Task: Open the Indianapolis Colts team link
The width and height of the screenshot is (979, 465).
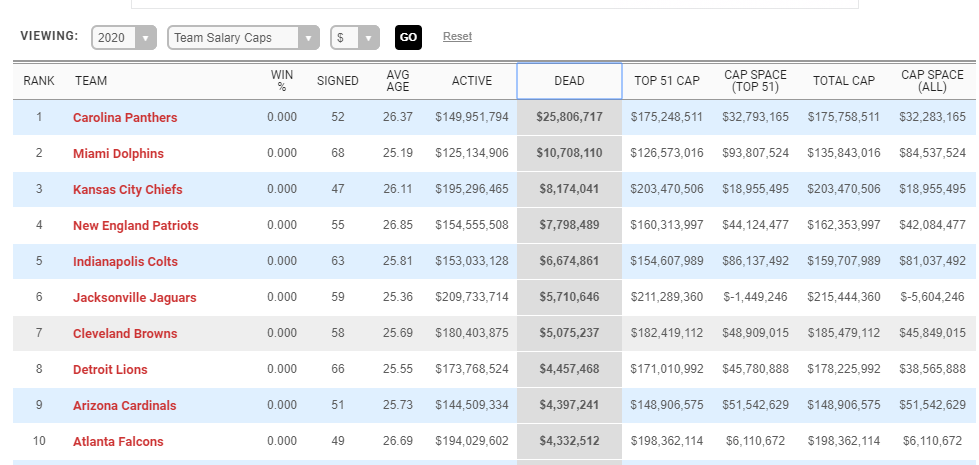Action: click(125, 262)
